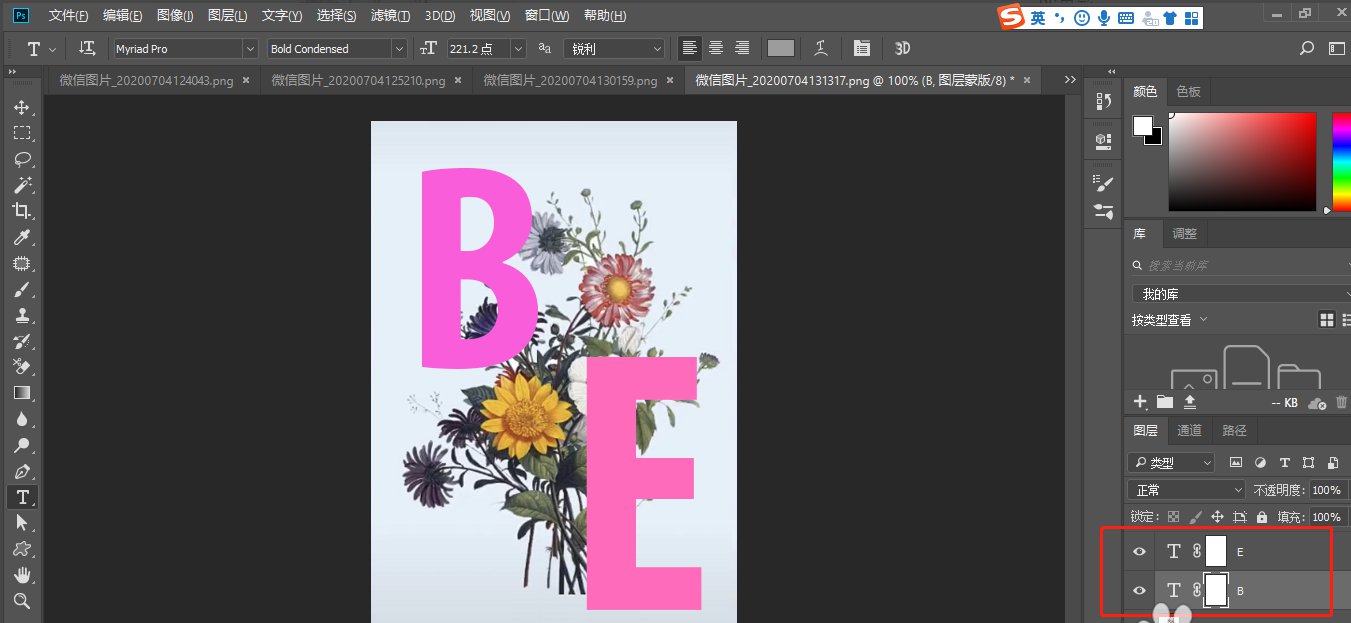The width and height of the screenshot is (1351, 623).
Task: Hide the E text layer
Action: tap(1139, 550)
